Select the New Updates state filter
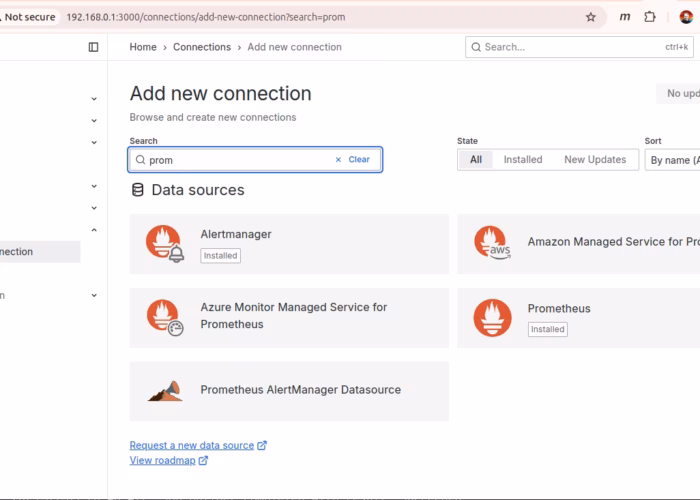 click(594, 159)
